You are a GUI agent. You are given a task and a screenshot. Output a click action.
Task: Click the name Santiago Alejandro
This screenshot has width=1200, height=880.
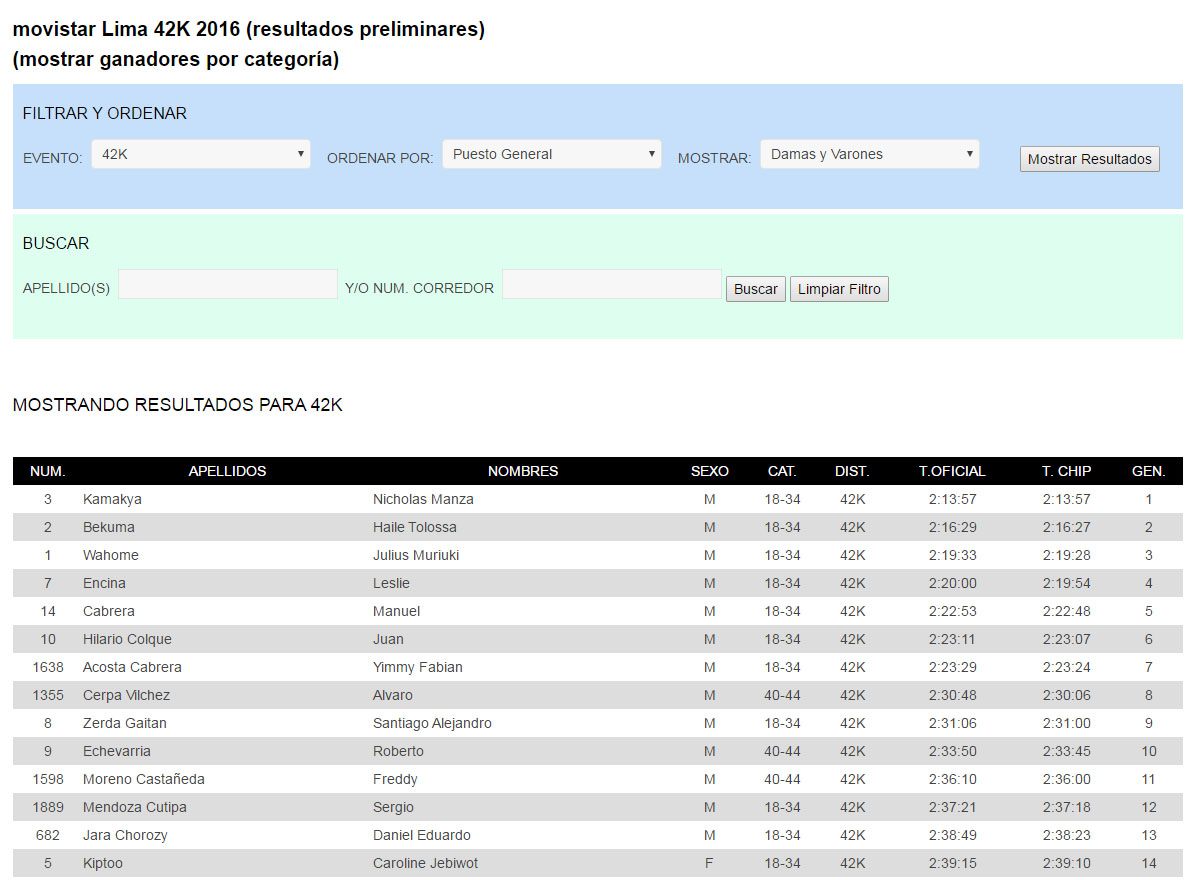click(x=432, y=723)
